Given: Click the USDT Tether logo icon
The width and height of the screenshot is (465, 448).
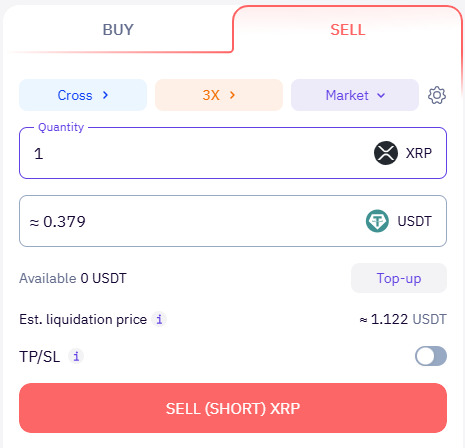Looking at the screenshot, I should coord(377,221).
